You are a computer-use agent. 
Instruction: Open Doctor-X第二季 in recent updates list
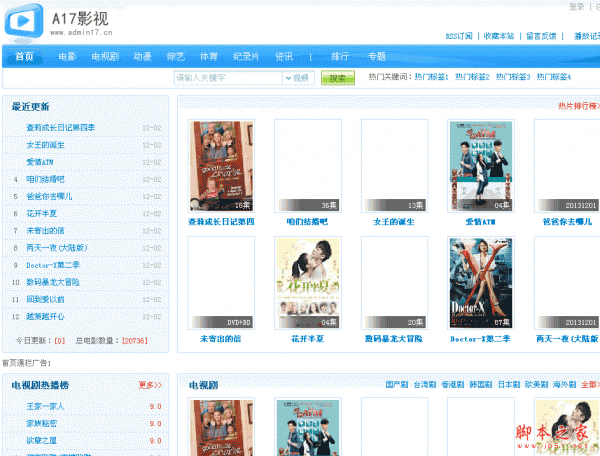53,265
